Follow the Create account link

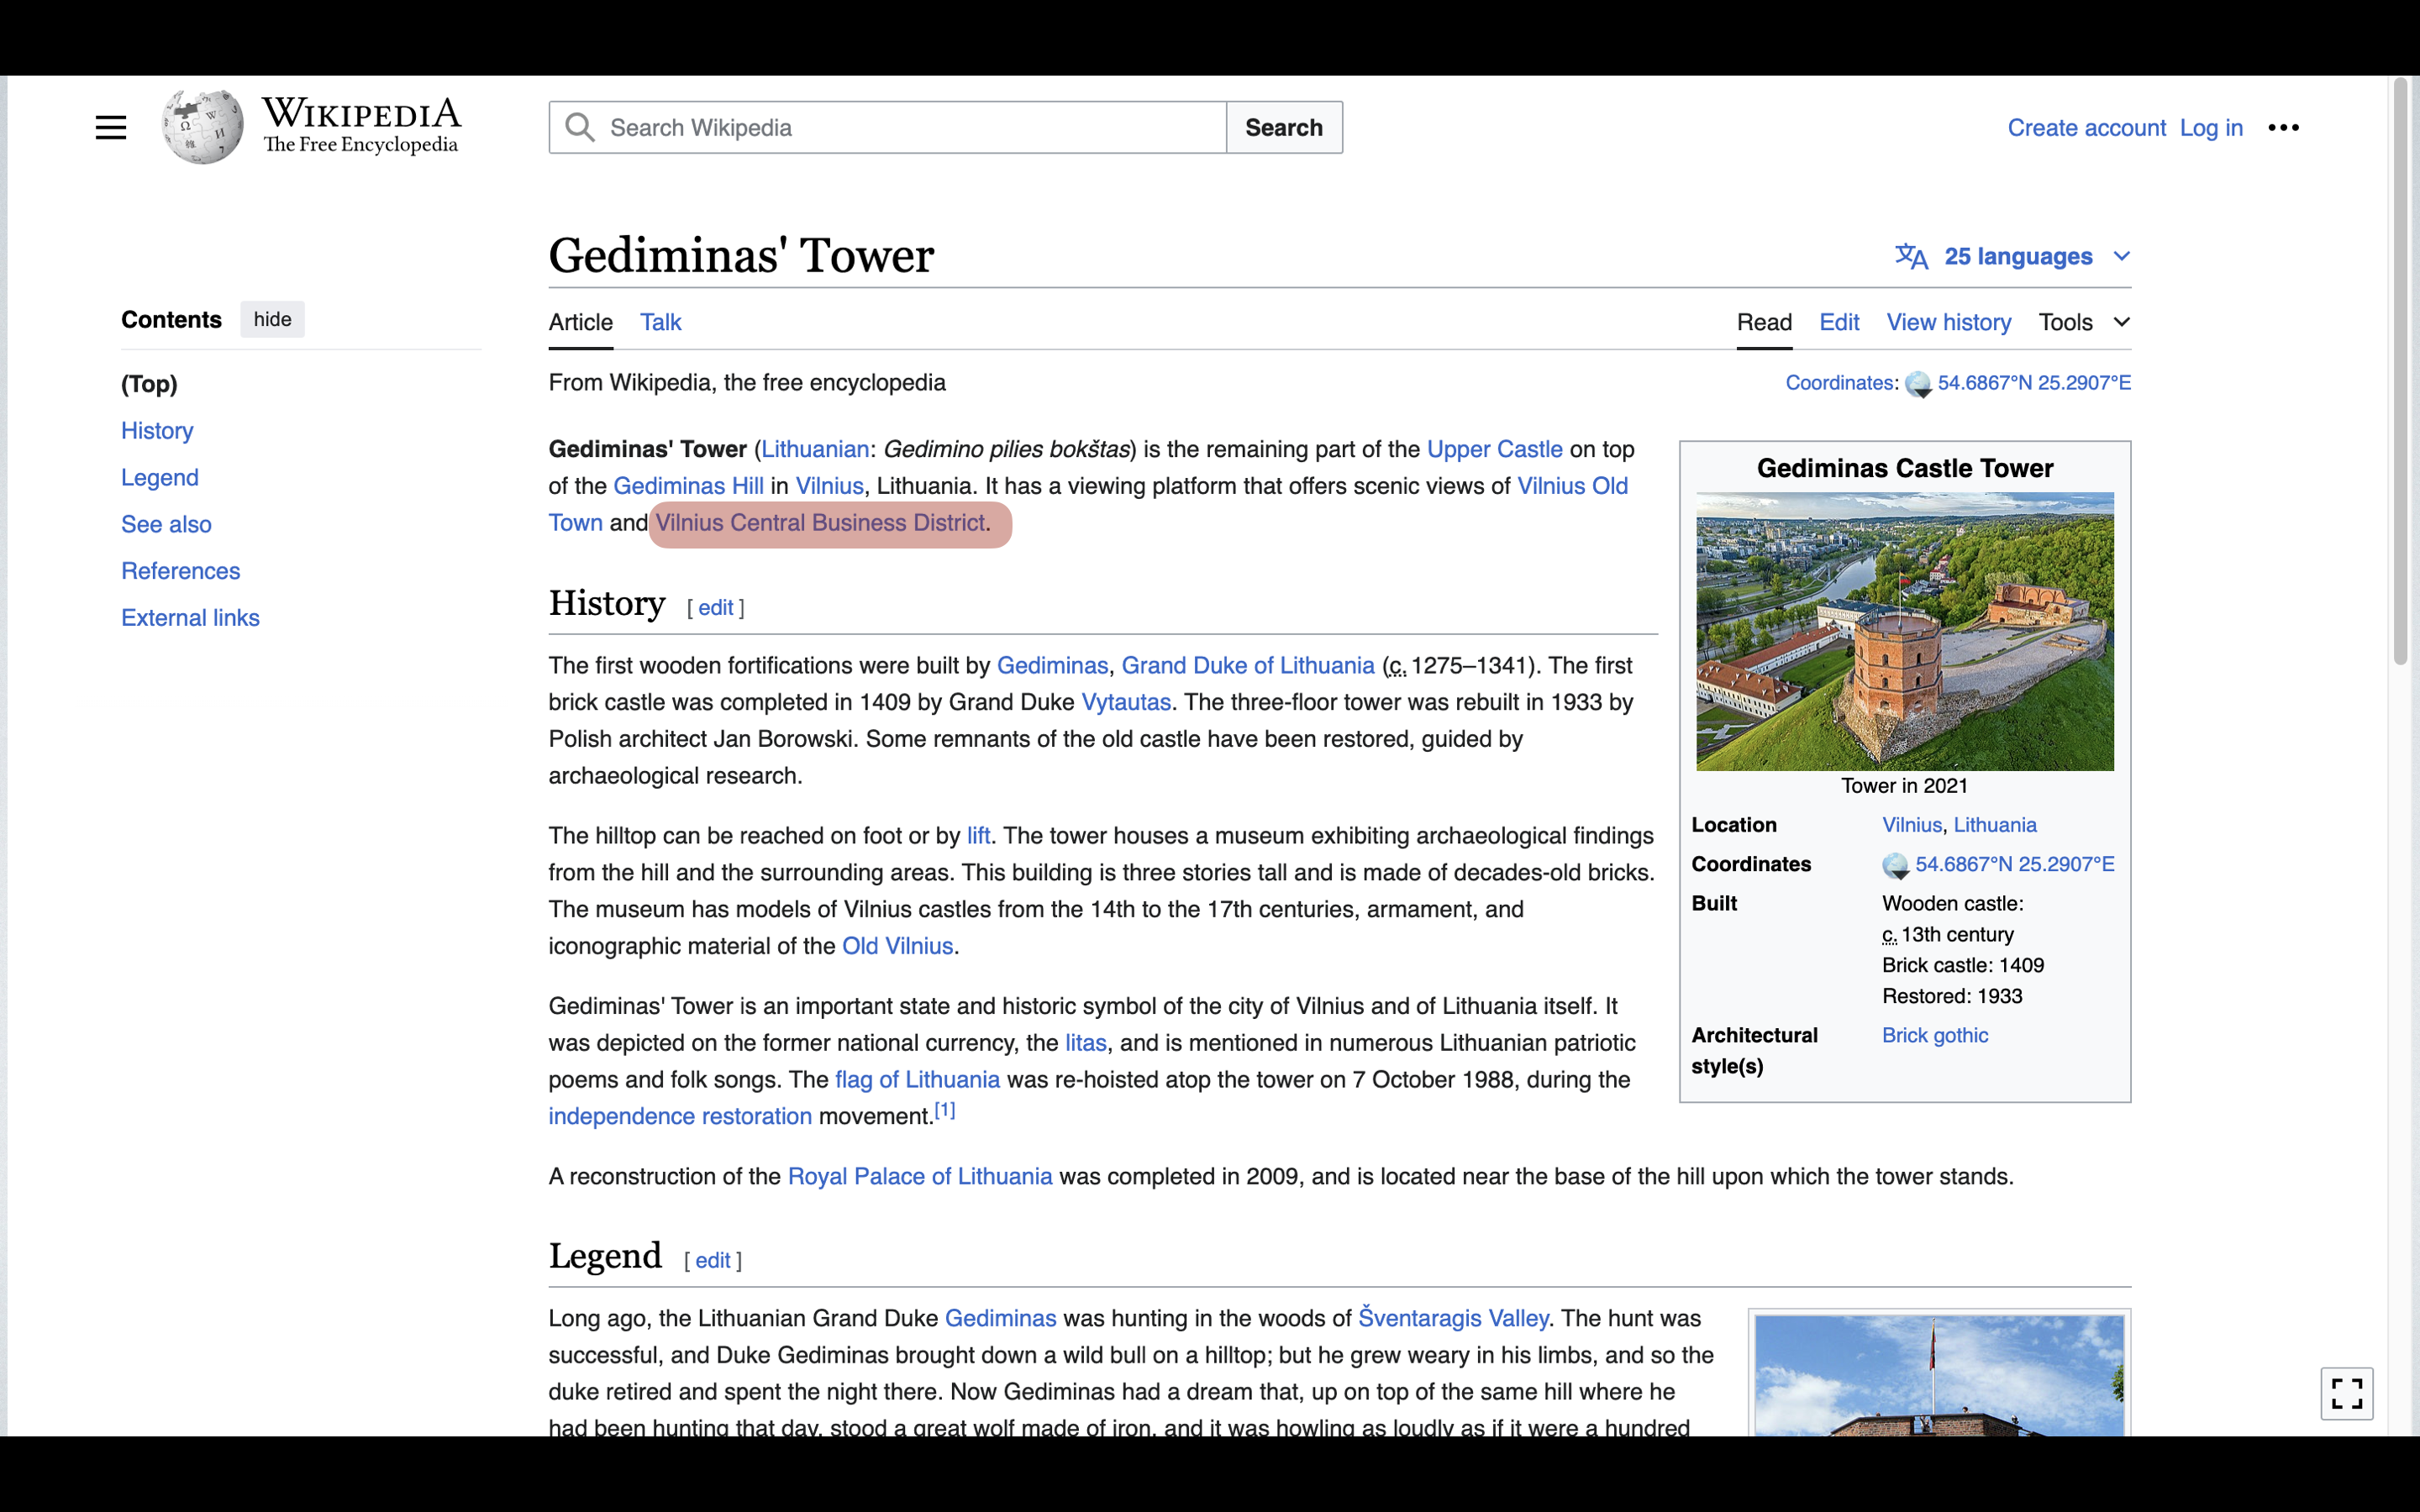pyautogui.click(x=2086, y=128)
